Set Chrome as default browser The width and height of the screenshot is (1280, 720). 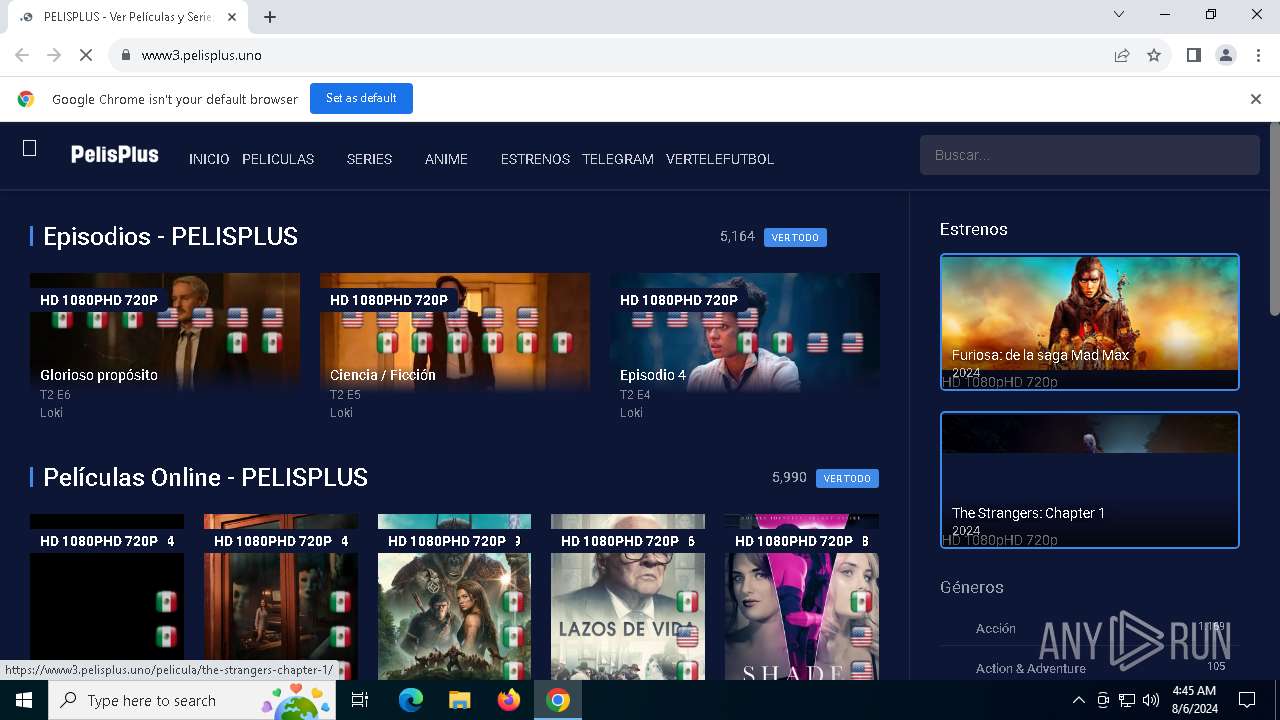coord(361,98)
